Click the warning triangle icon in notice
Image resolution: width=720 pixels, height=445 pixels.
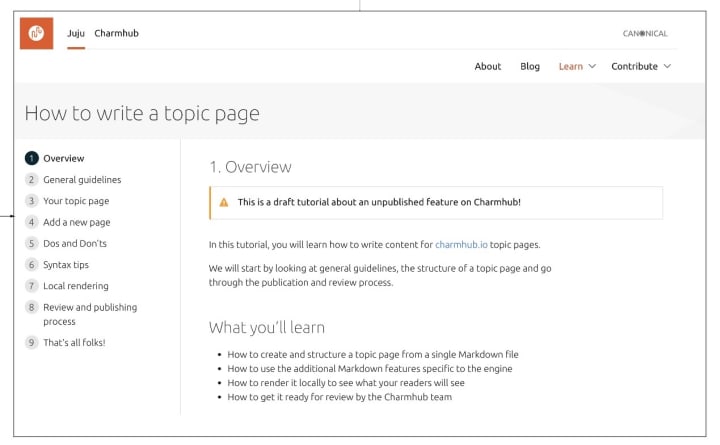(x=224, y=202)
